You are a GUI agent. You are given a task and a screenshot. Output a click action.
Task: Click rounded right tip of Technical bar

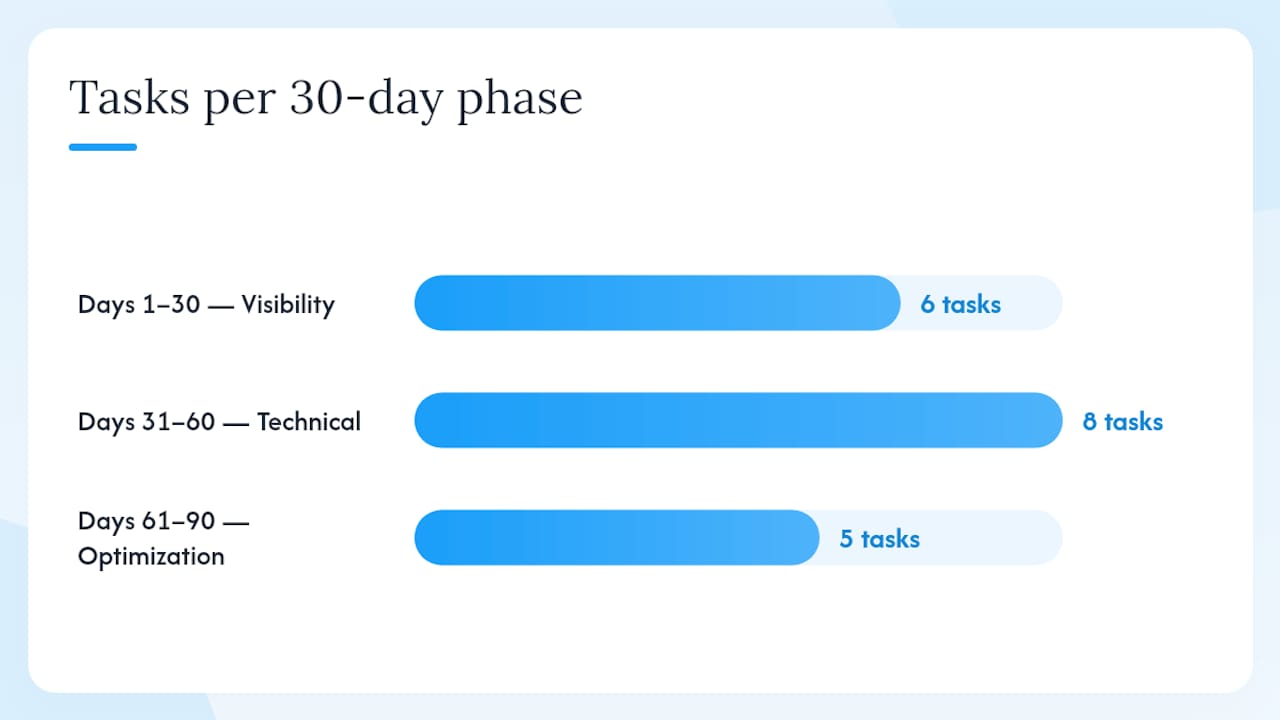[1048, 420]
